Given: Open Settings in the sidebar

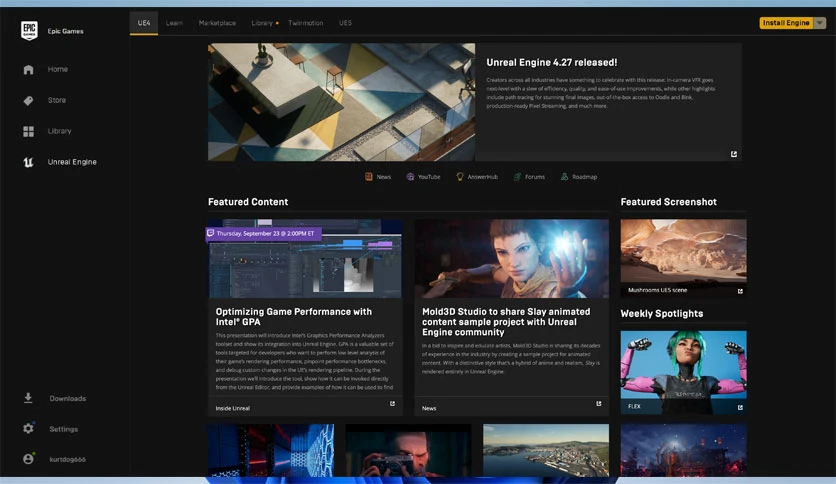Looking at the screenshot, I should point(63,429).
